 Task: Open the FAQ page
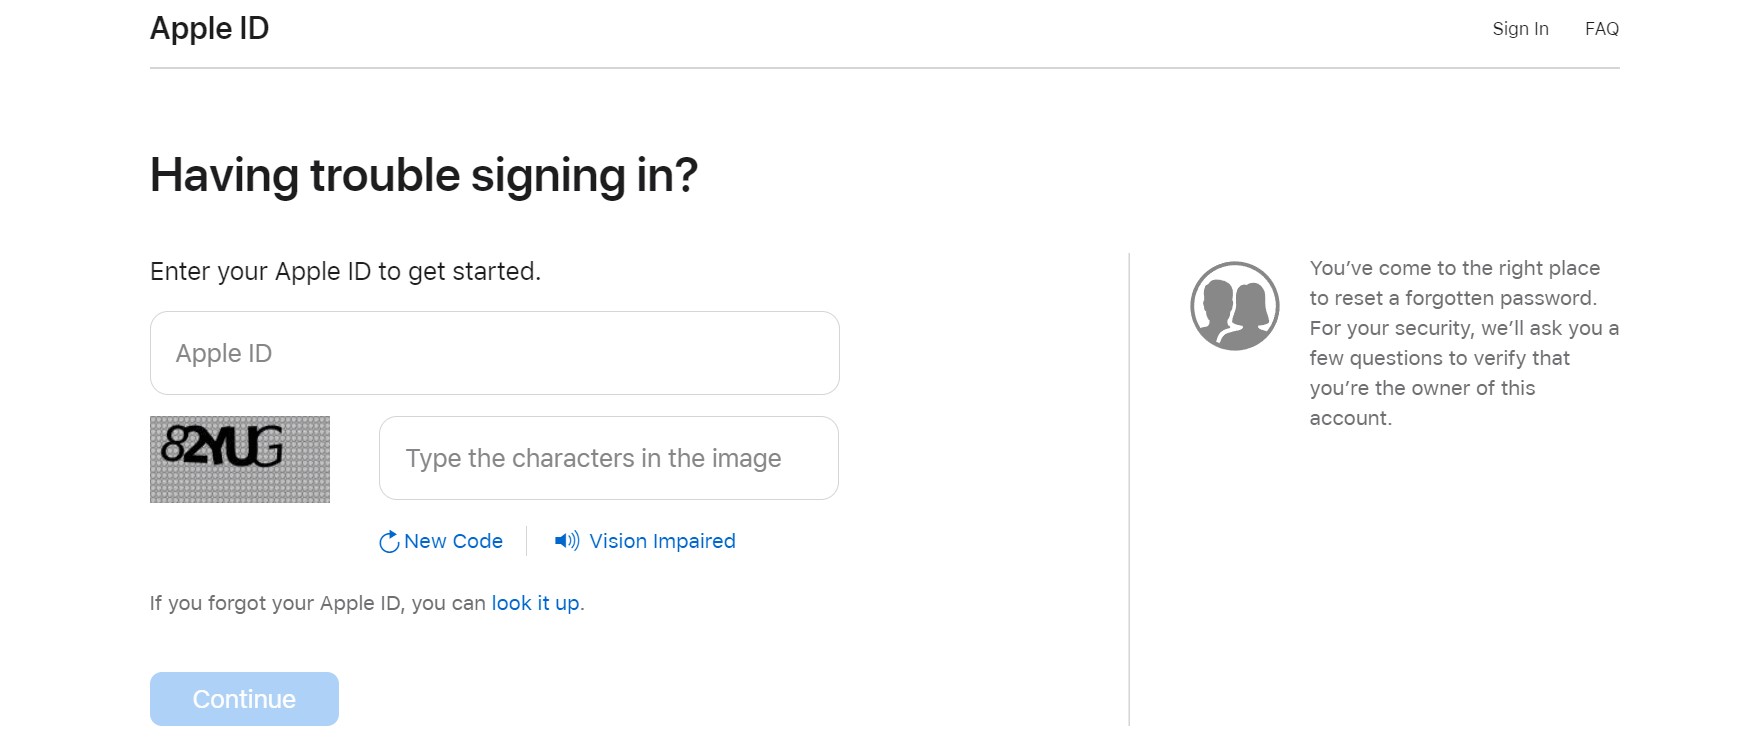click(1604, 28)
